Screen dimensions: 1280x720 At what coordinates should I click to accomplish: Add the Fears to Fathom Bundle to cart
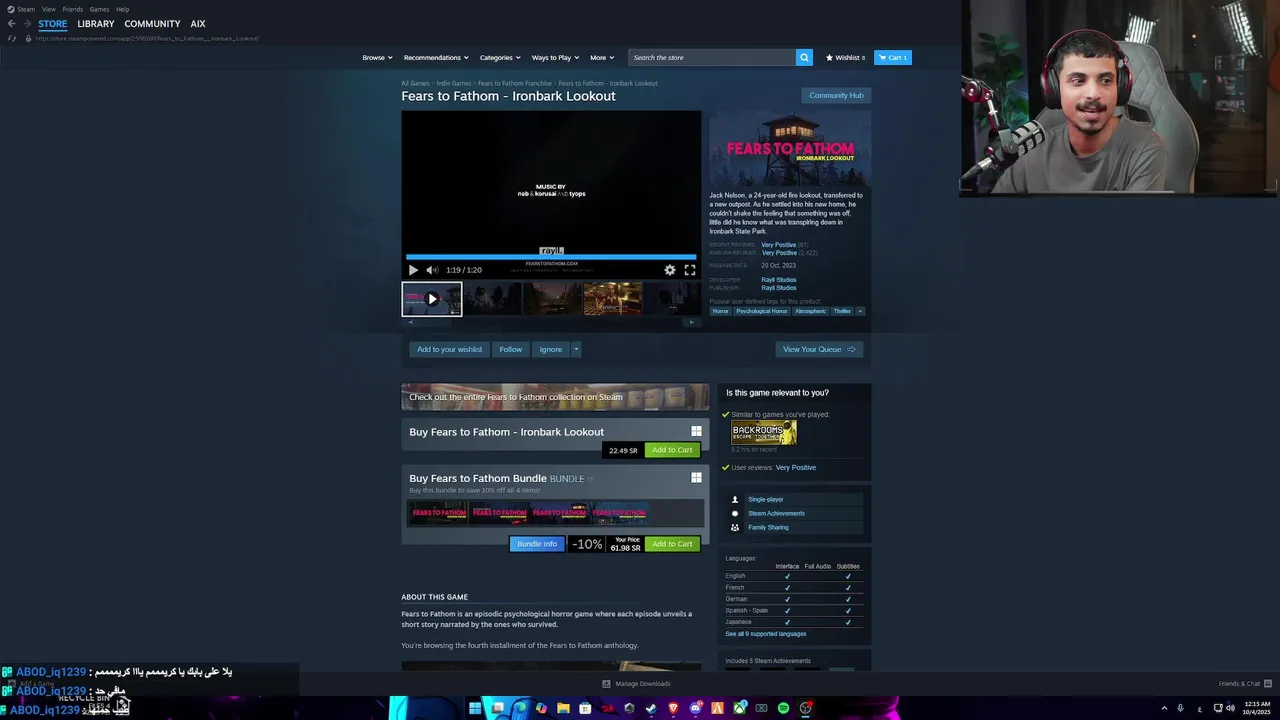pyautogui.click(x=672, y=544)
